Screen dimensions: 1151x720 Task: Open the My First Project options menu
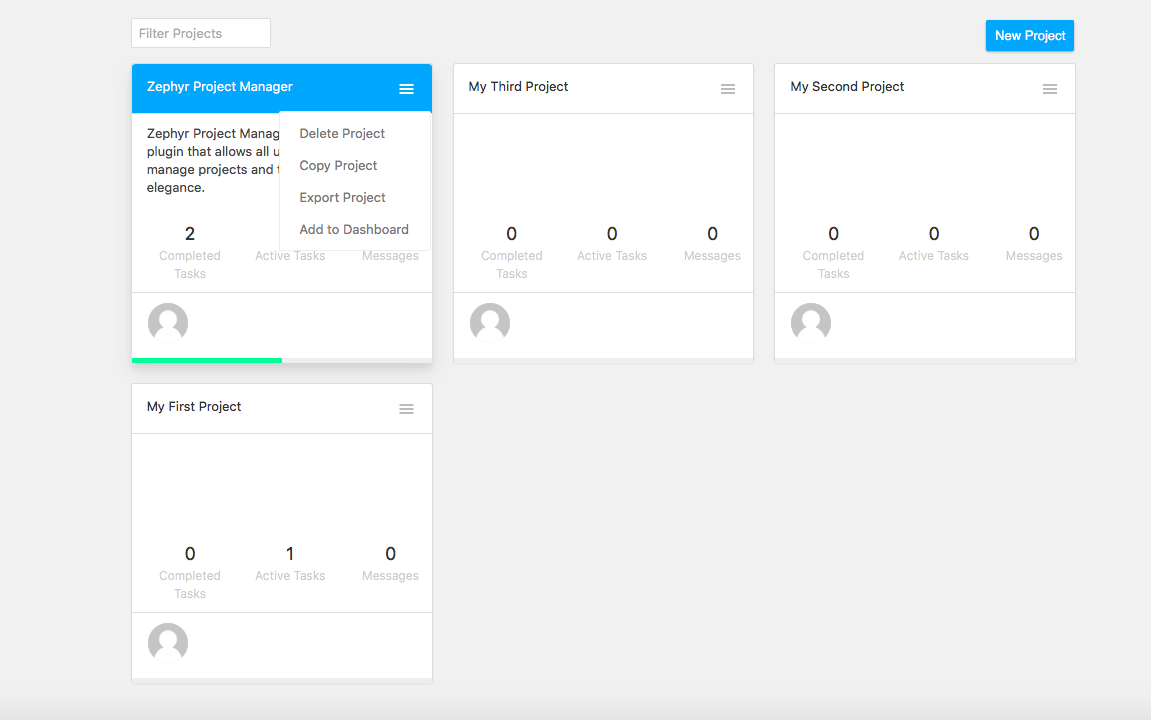click(x=406, y=408)
